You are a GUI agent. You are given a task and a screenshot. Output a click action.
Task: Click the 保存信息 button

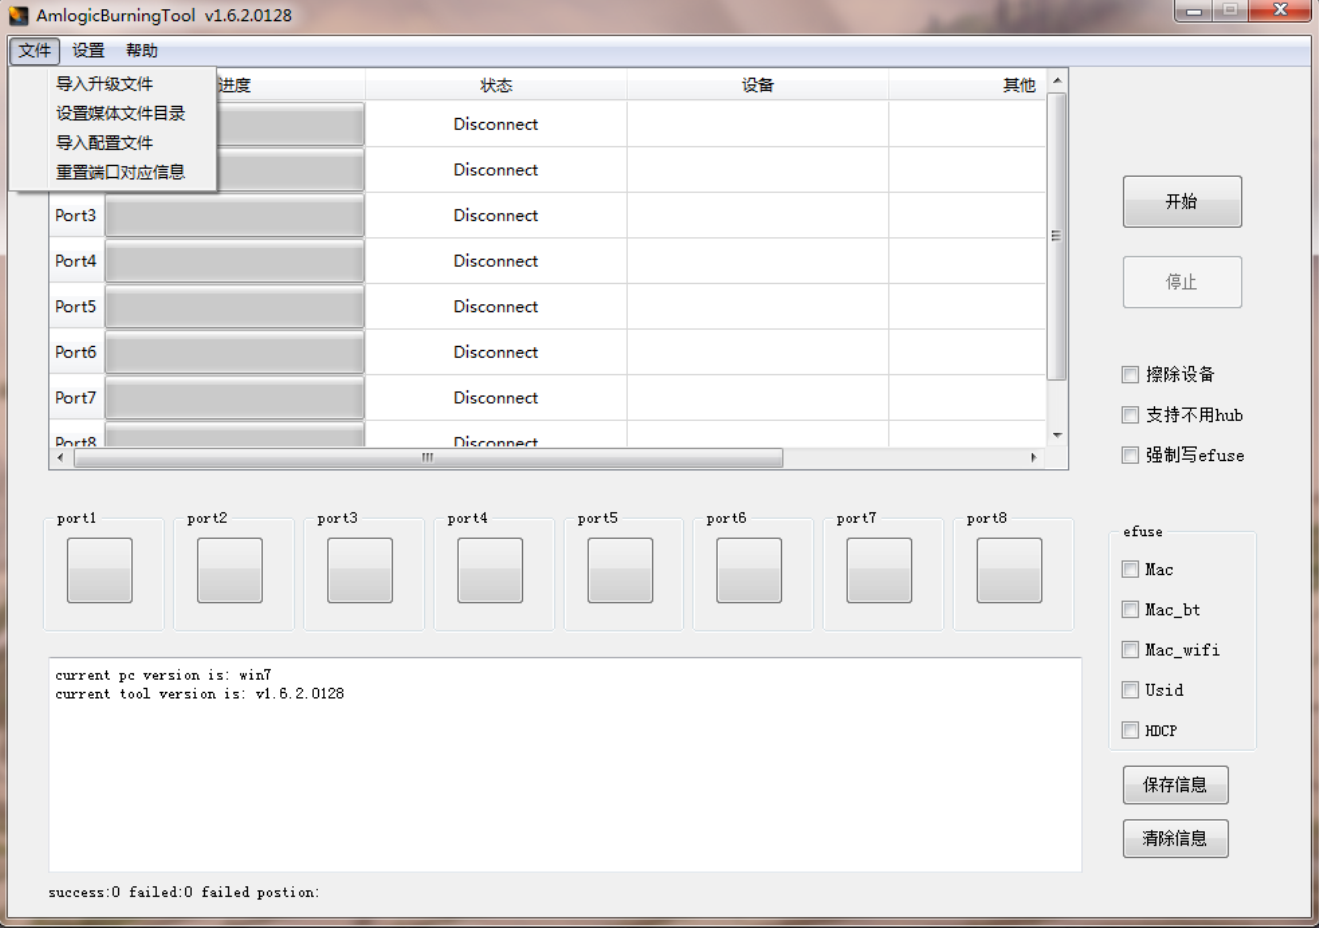pos(1175,785)
